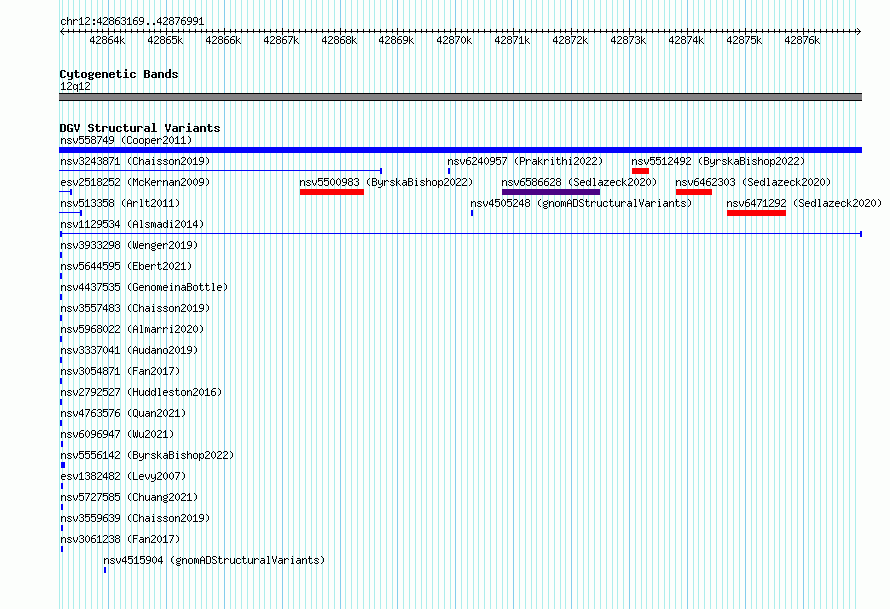Click the 42866k ruler tick label

pyautogui.click(x=223, y=40)
